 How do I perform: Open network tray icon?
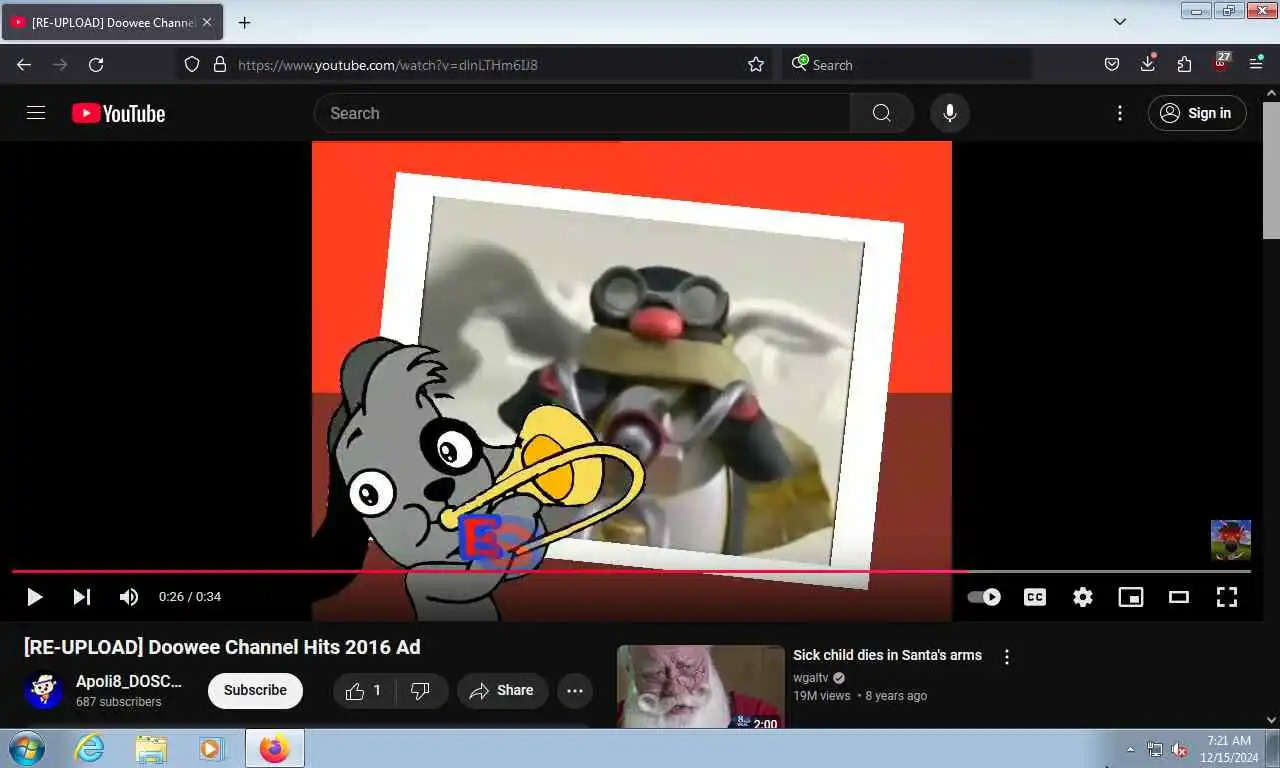[1155, 749]
